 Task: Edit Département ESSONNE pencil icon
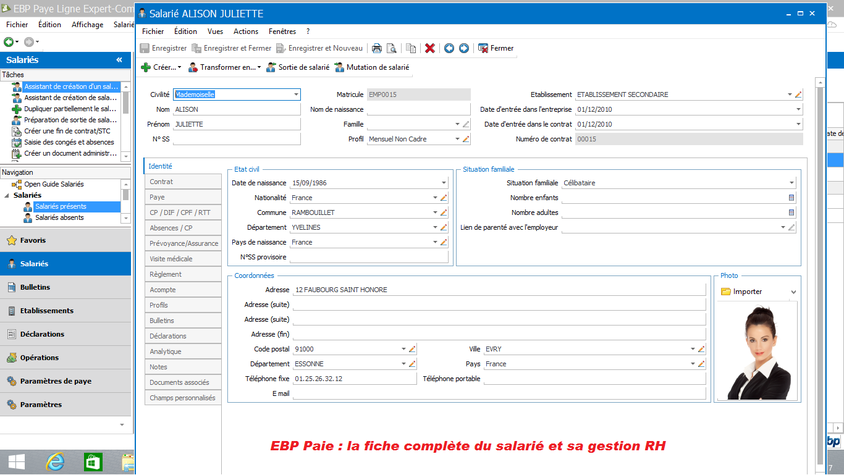[x=412, y=364]
